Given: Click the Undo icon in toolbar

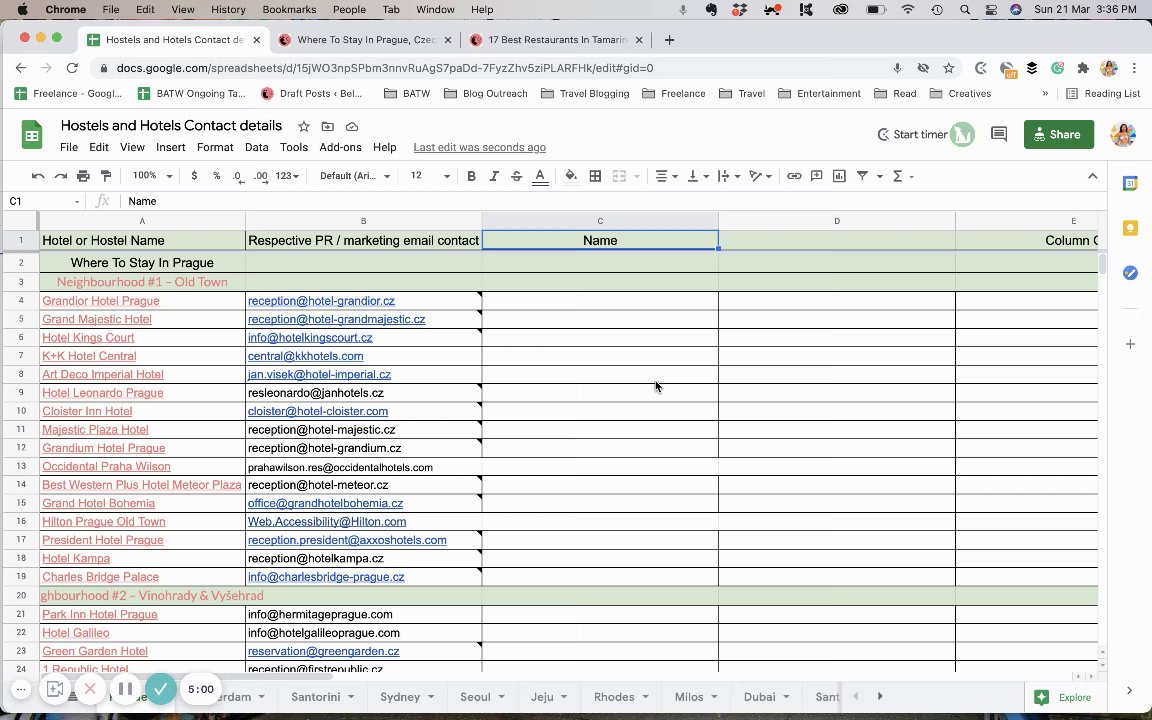Looking at the screenshot, I should pos(38,176).
